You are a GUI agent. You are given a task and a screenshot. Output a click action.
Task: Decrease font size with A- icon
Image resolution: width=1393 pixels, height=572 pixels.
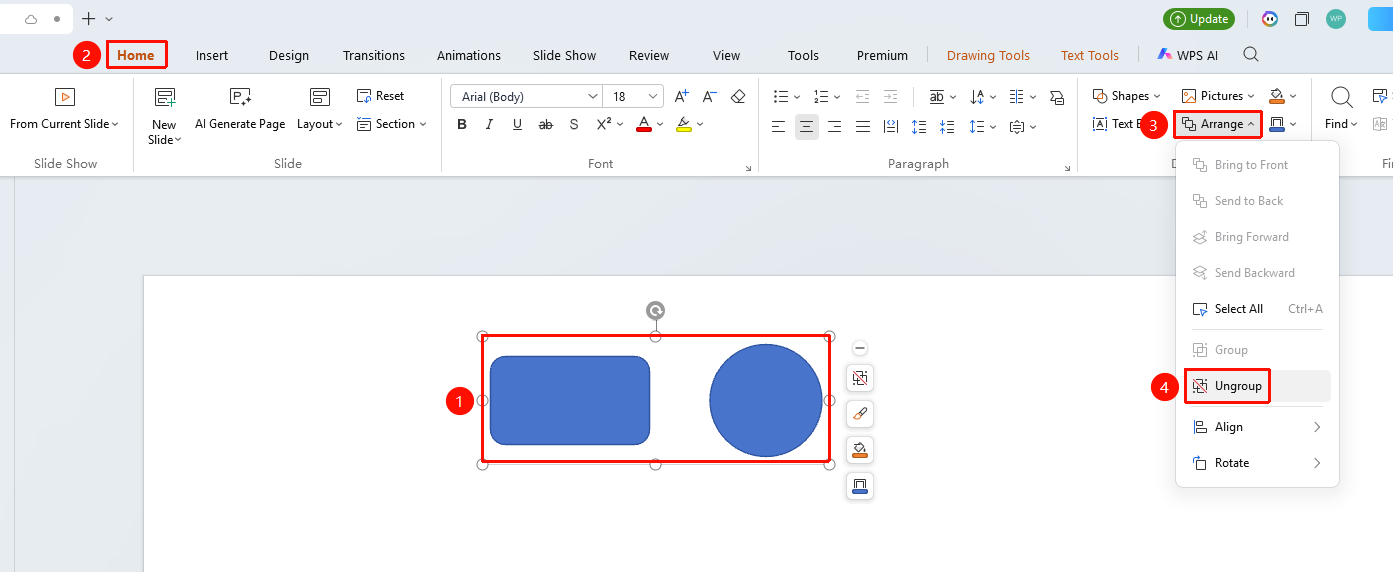coord(709,96)
